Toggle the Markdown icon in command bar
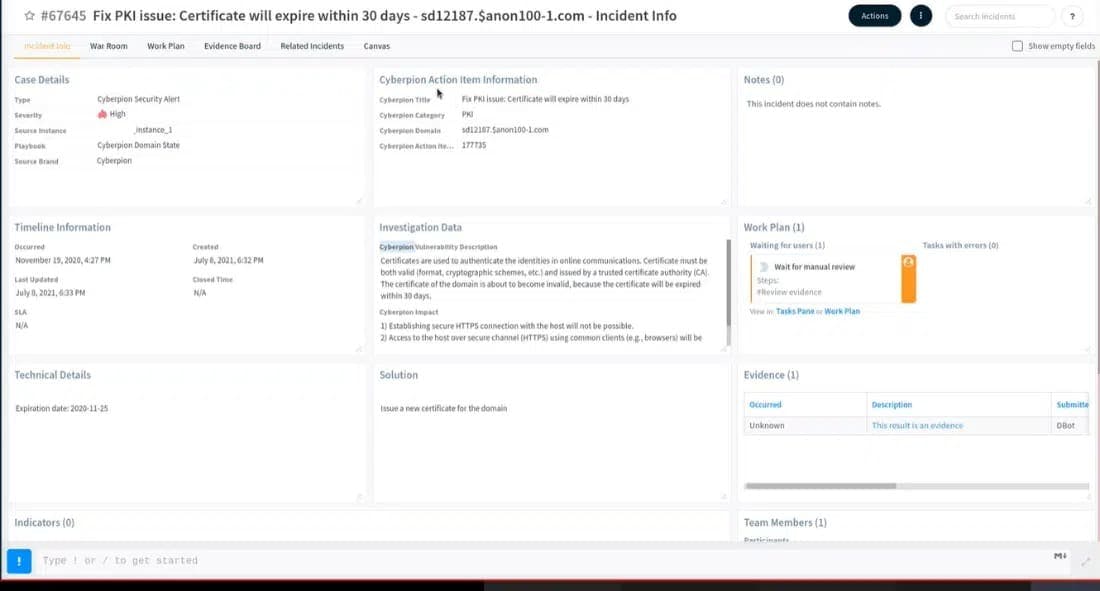This screenshot has width=1100, height=591. coord(1060,557)
